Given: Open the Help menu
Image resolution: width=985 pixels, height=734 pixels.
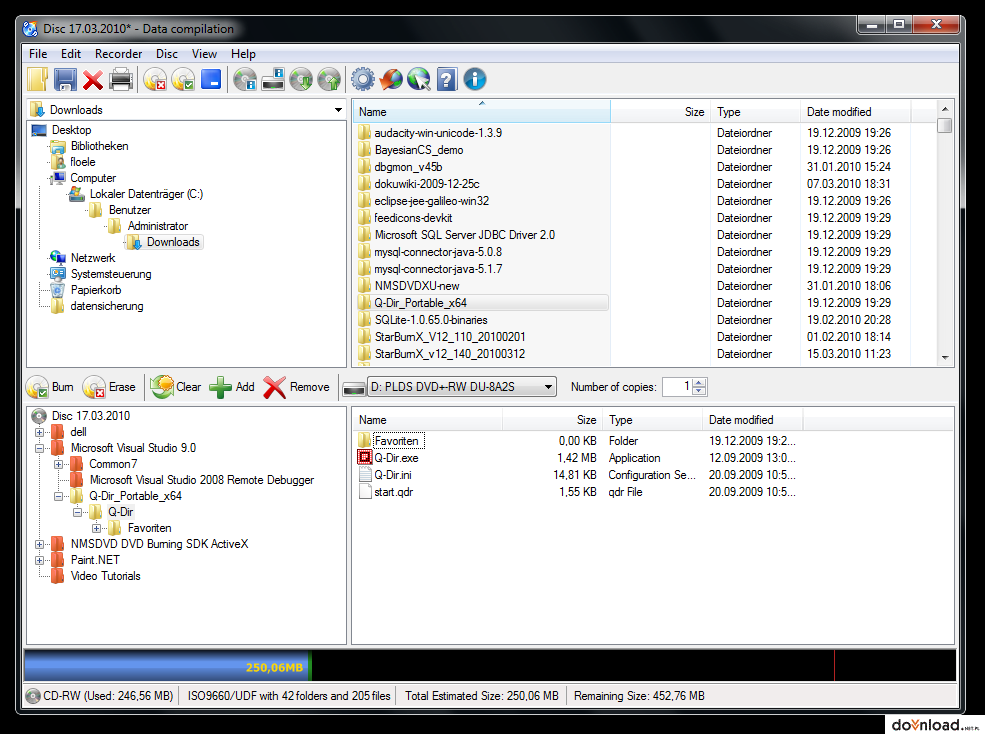Looking at the screenshot, I should point(243,54).
